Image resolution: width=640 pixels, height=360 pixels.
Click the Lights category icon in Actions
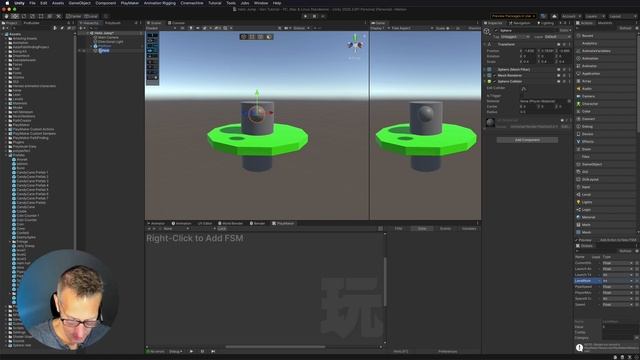tap(578, 202)
